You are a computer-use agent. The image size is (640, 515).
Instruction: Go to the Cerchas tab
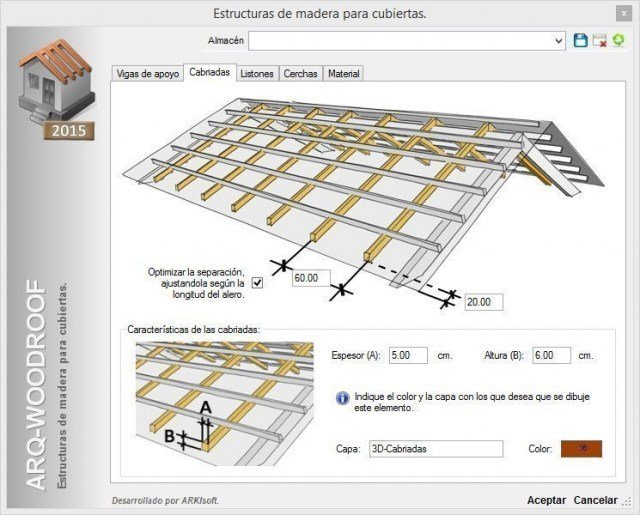click(x=300, y=74)
